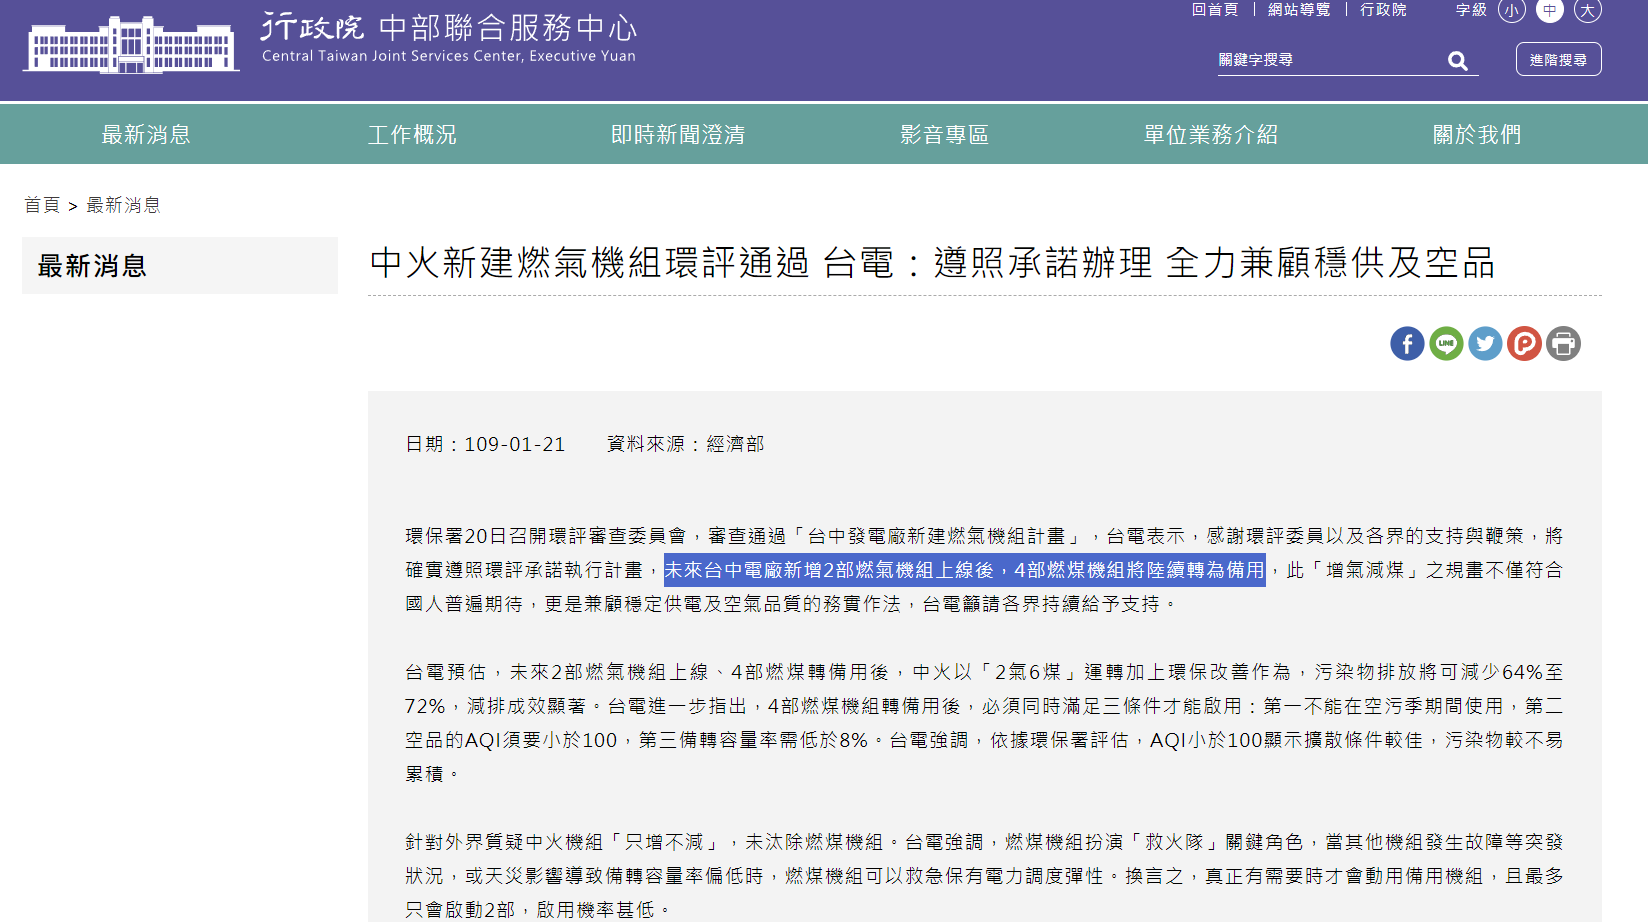Go to 首頁 in the breadcrumb
The width and height of the screenshot is (1648, 922).
[x=42, y=205]
